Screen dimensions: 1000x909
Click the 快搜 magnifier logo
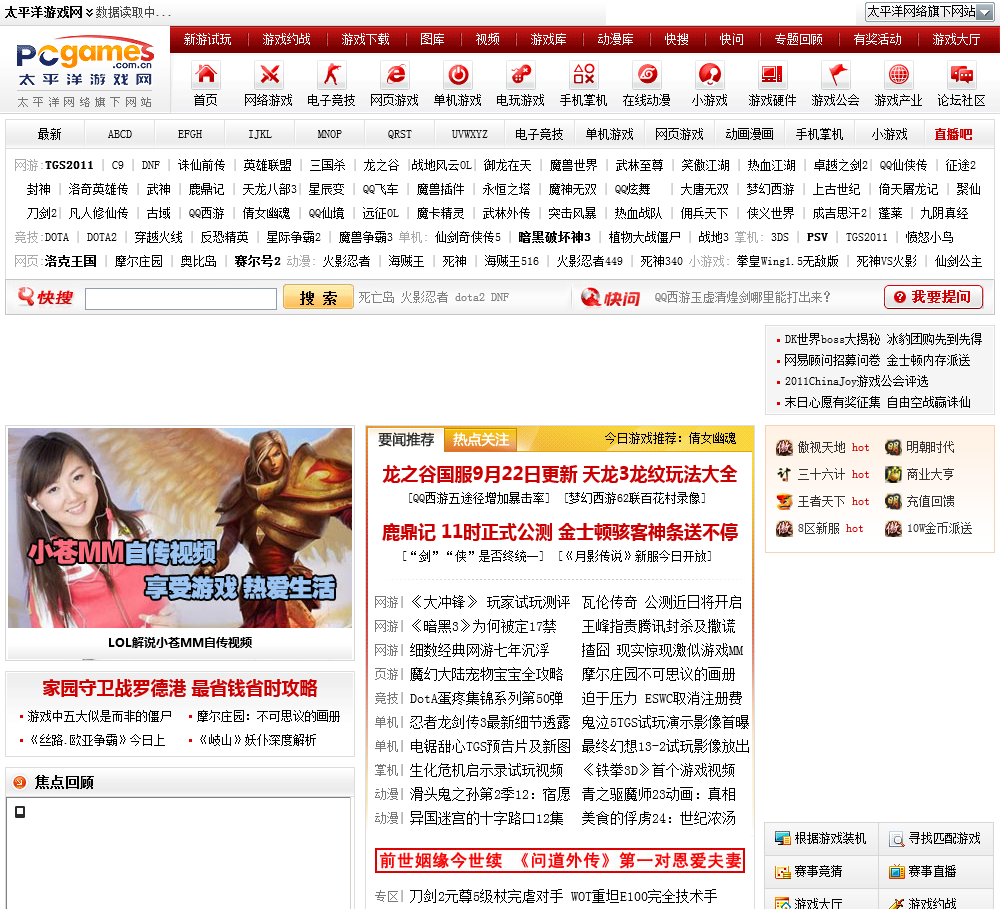coord(45,297)
